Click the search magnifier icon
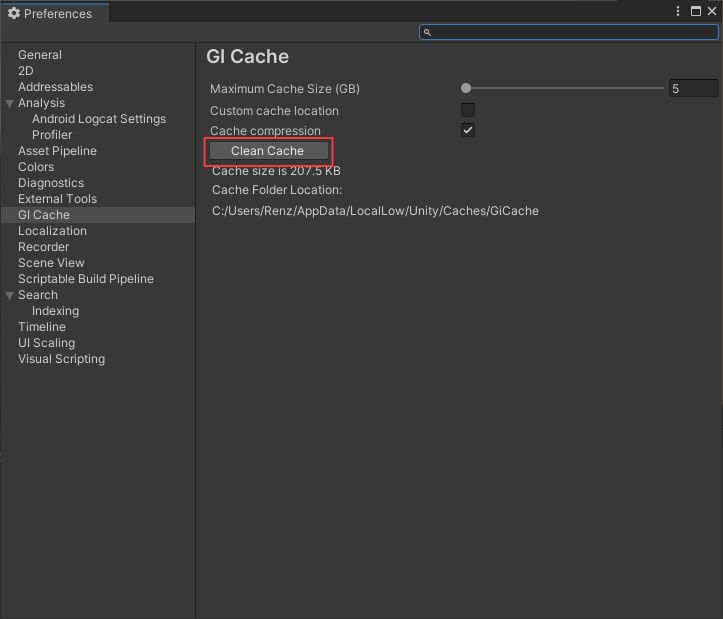This screenshot has width=723, height=619. pos(427,32)
